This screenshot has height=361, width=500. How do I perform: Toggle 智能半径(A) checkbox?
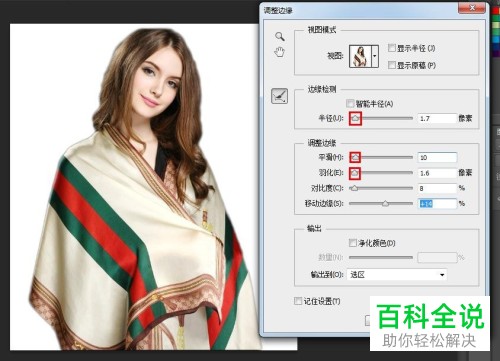pyautogui.click(x=350, y=103)
